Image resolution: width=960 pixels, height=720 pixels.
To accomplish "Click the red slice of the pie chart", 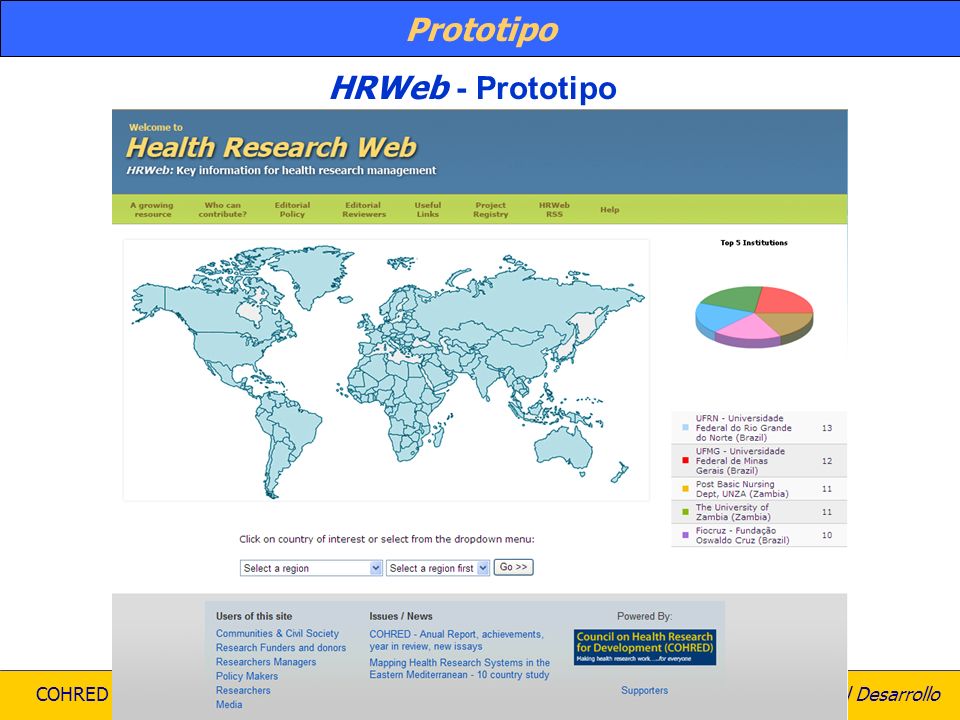I will 785,301.
